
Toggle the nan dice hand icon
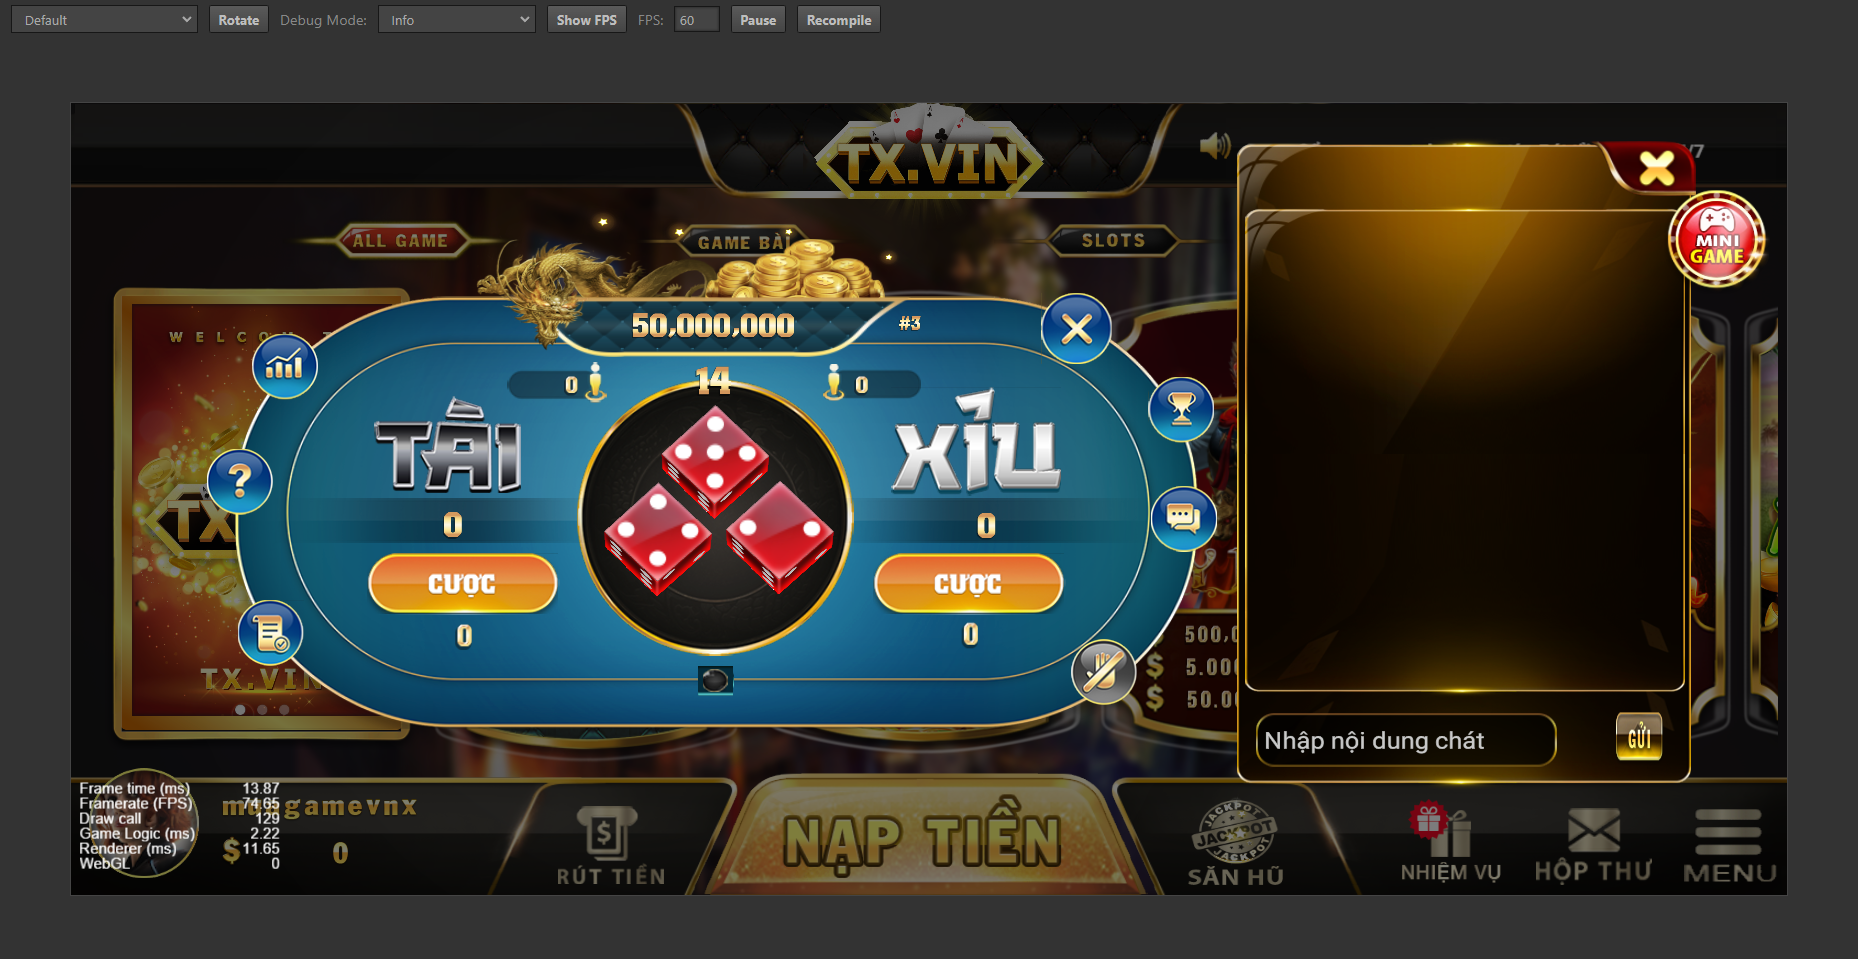1104,672
